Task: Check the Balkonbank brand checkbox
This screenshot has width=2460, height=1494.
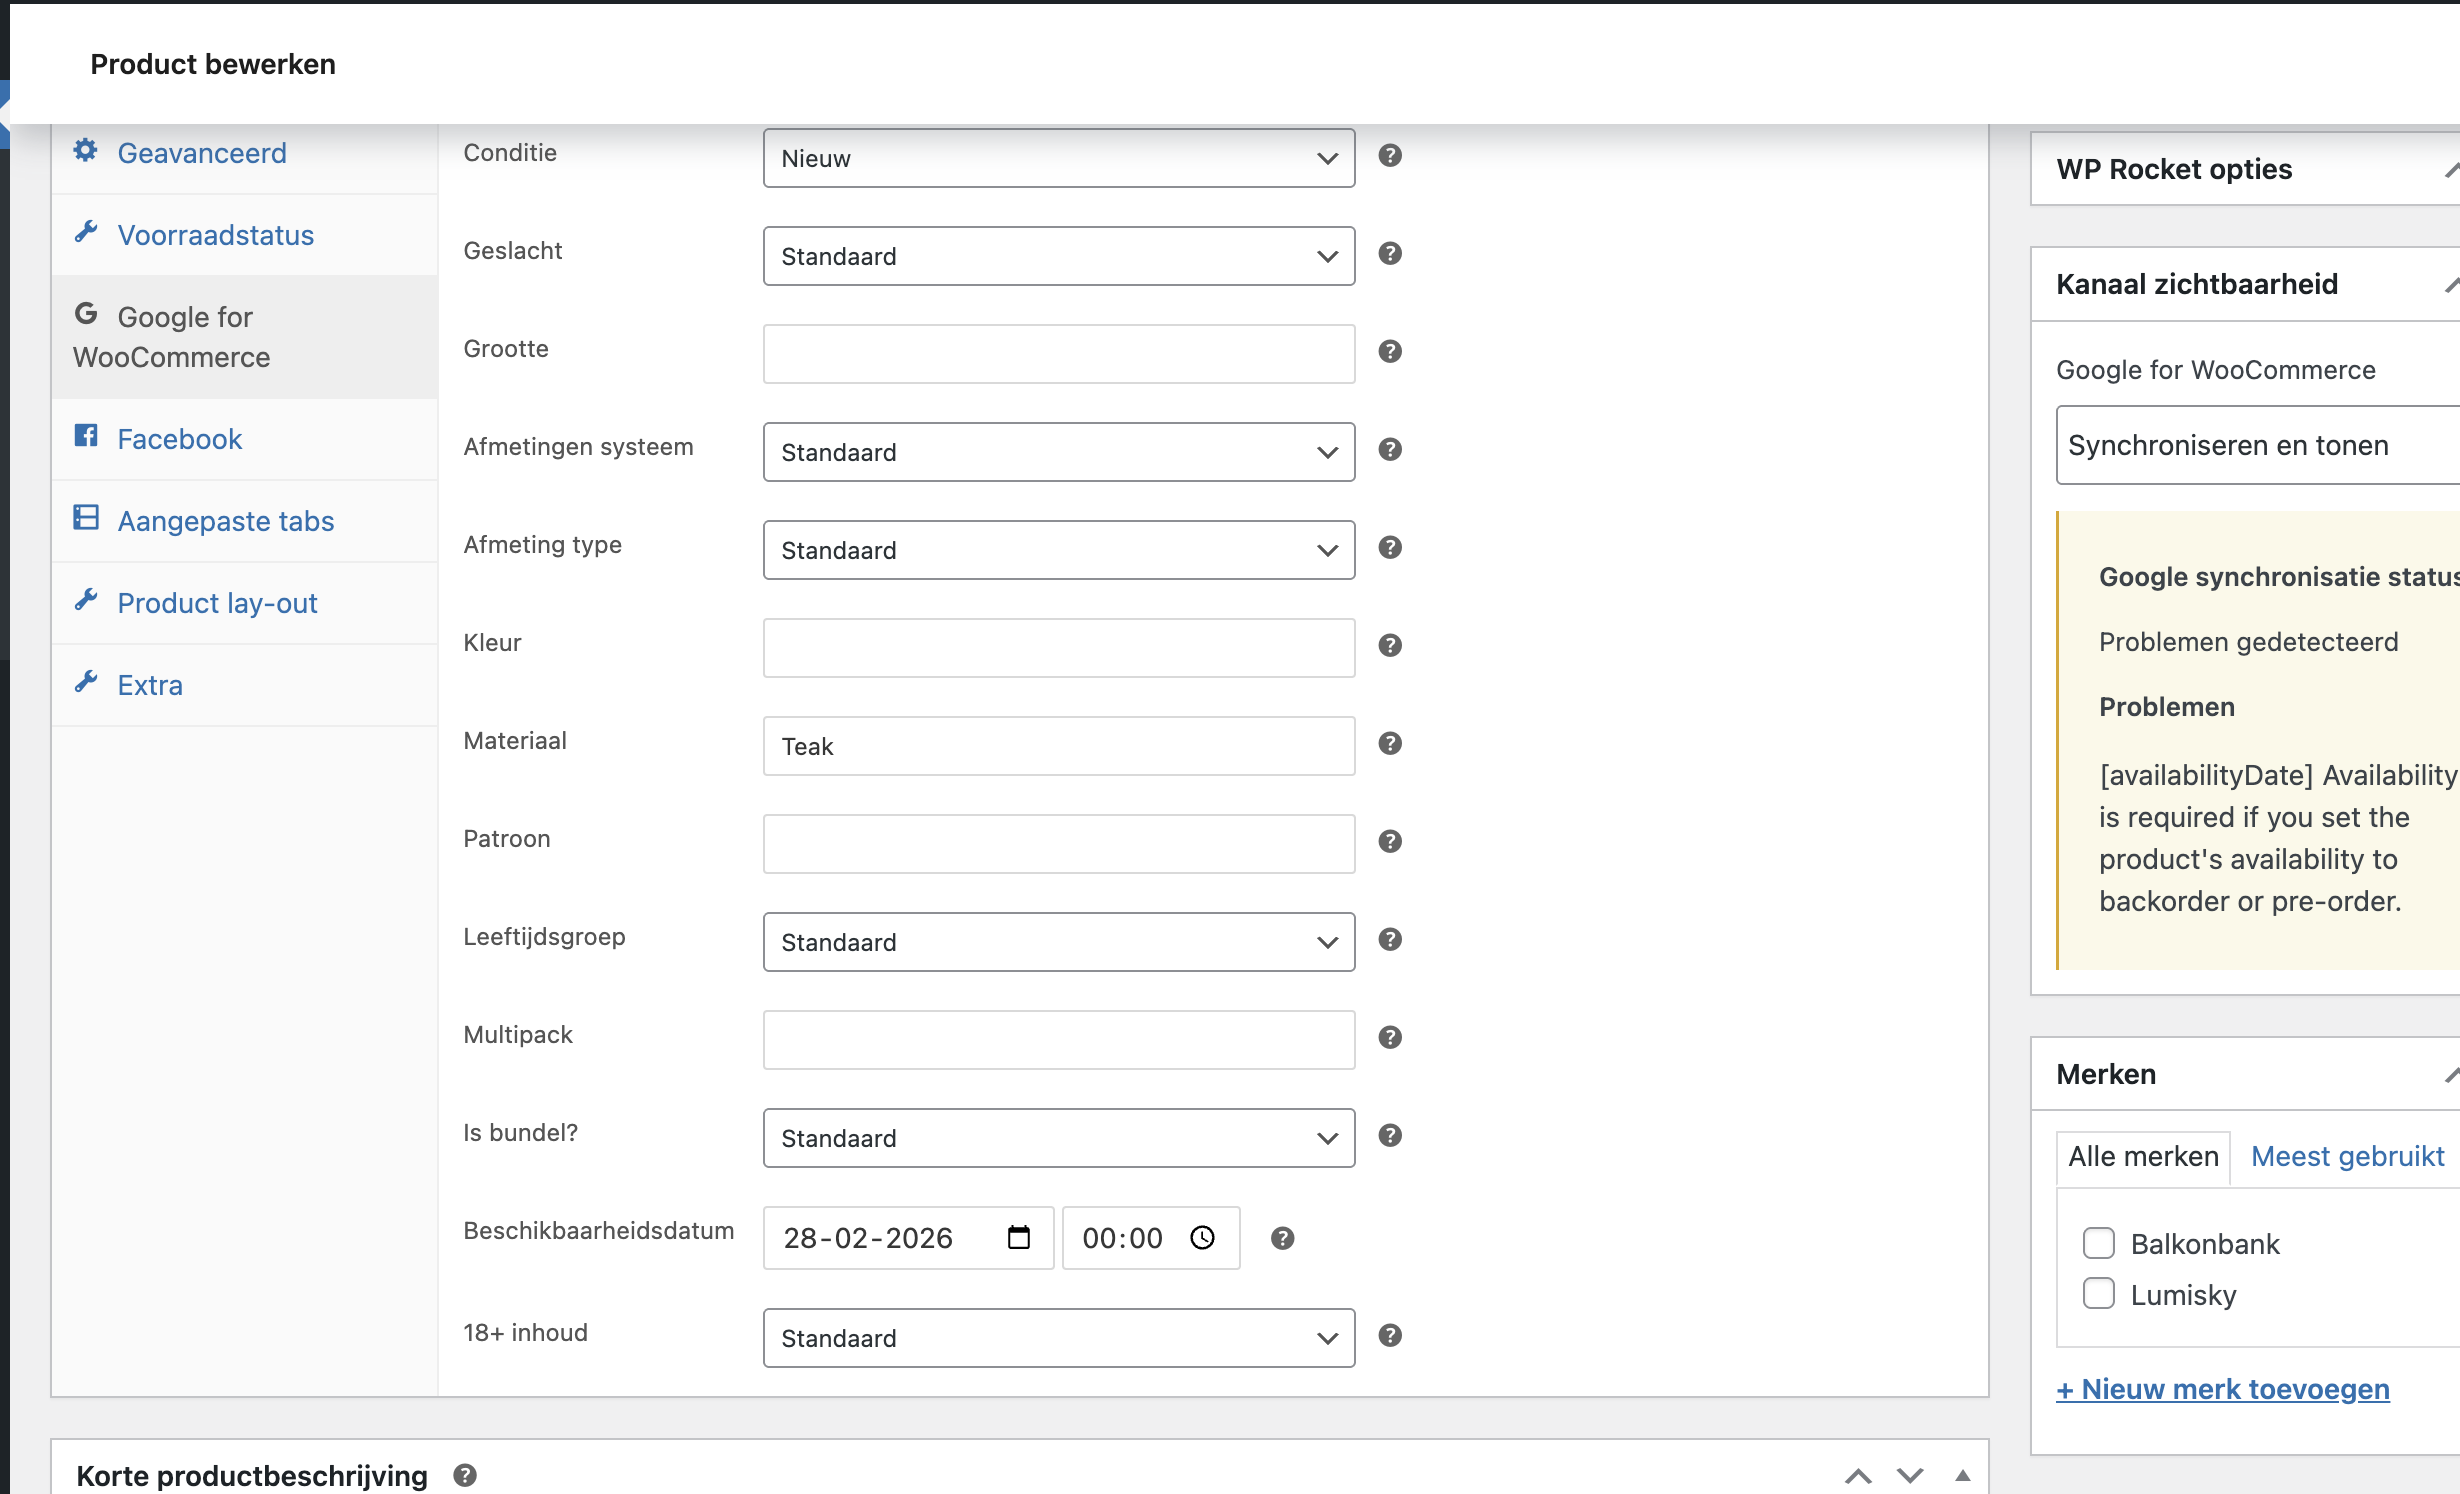Action: click(x=2099, y=1243)
